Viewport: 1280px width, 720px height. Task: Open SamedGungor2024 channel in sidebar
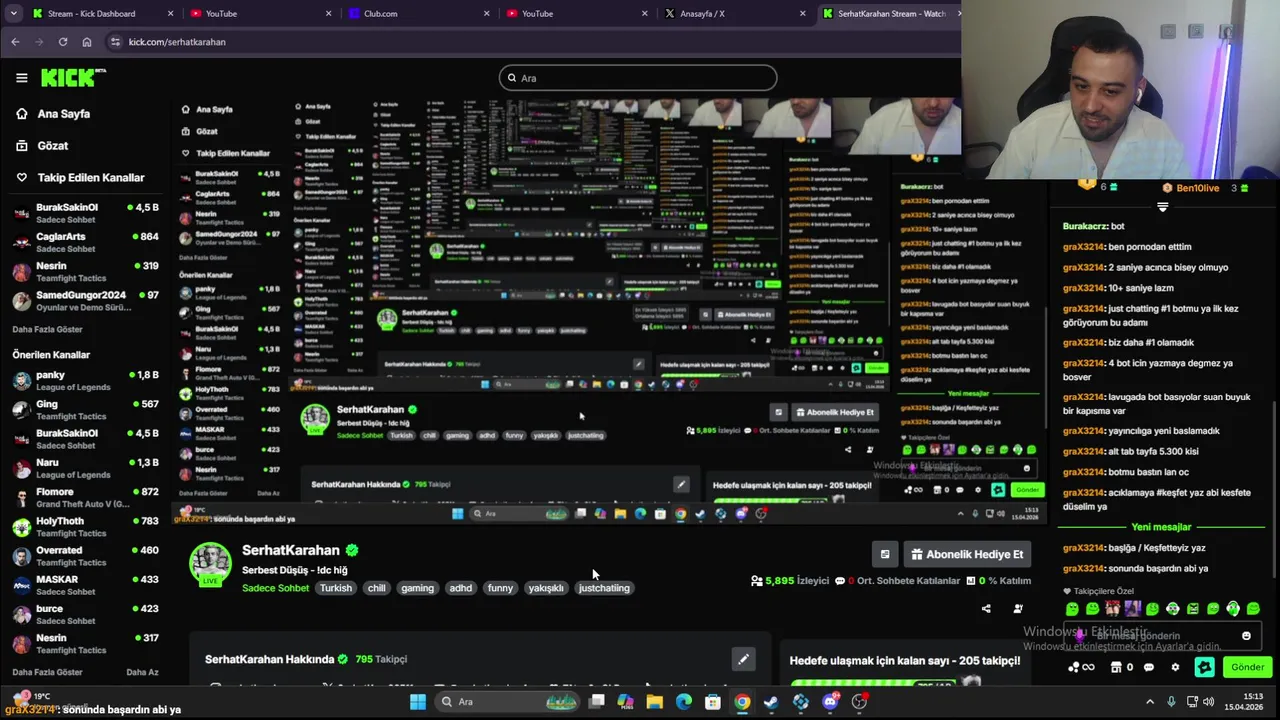(84, 301)
